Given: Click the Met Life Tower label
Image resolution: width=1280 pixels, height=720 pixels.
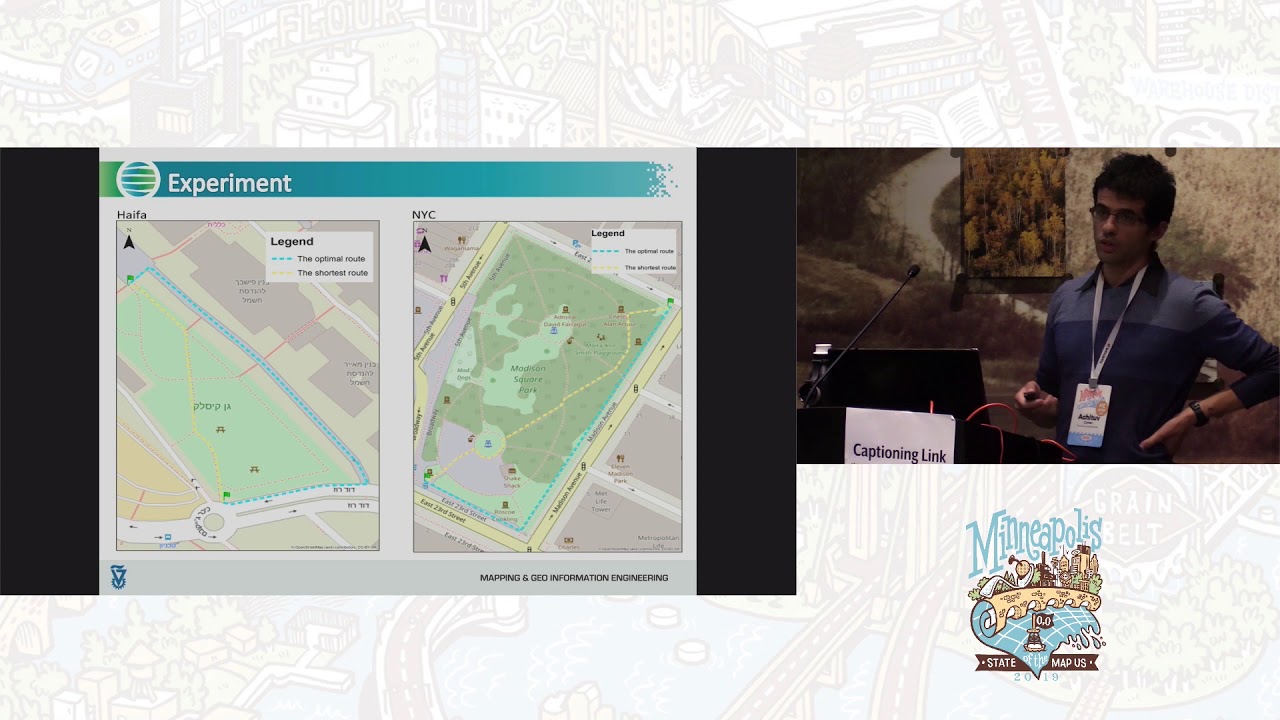Looking at the screenshot, I should 602,501.
